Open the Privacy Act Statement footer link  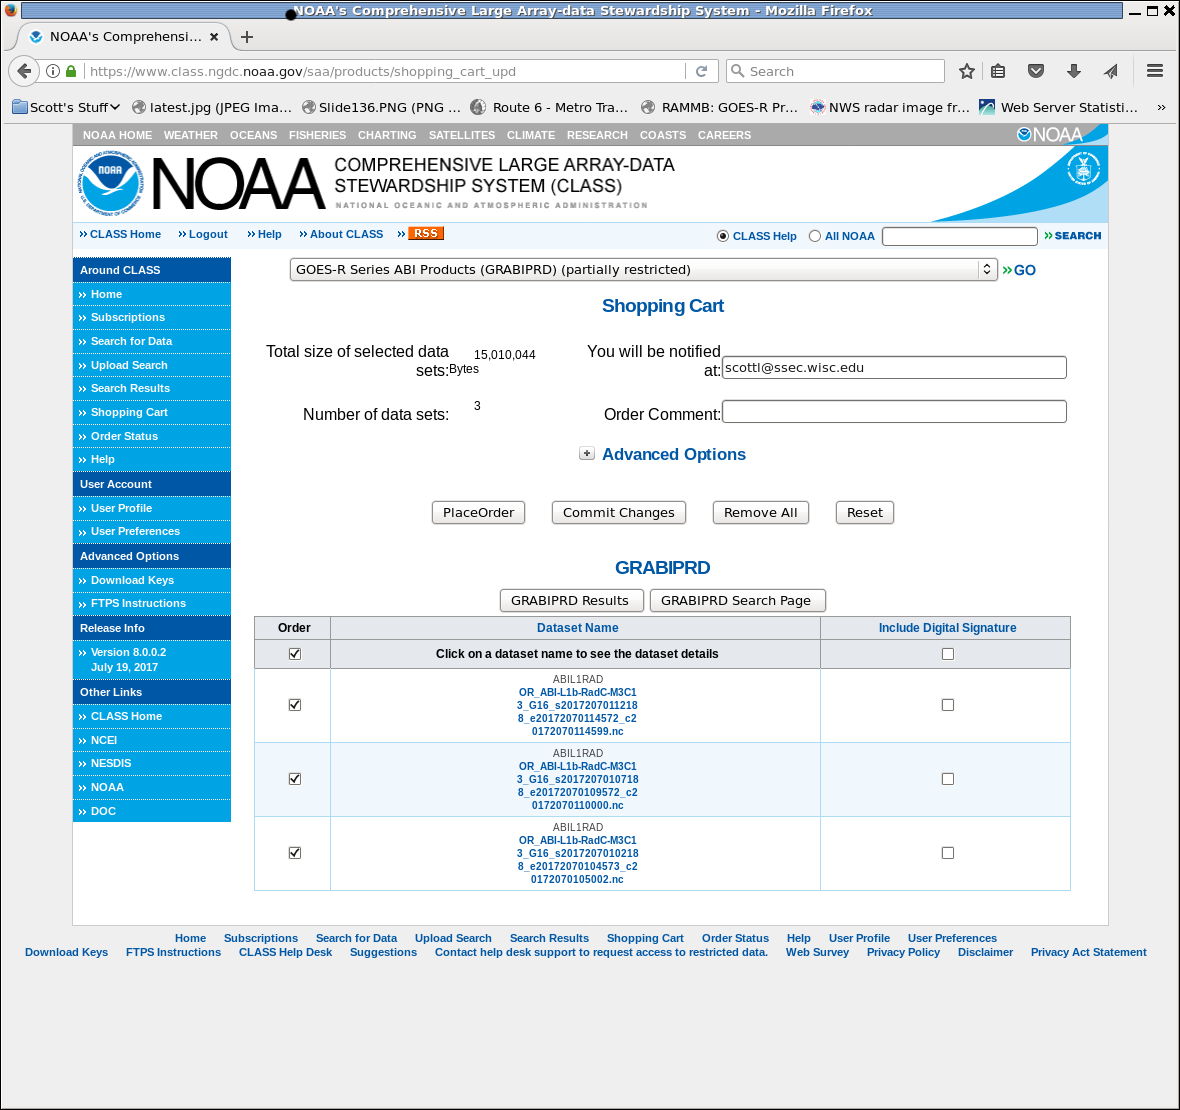[x=1088, y=953]
